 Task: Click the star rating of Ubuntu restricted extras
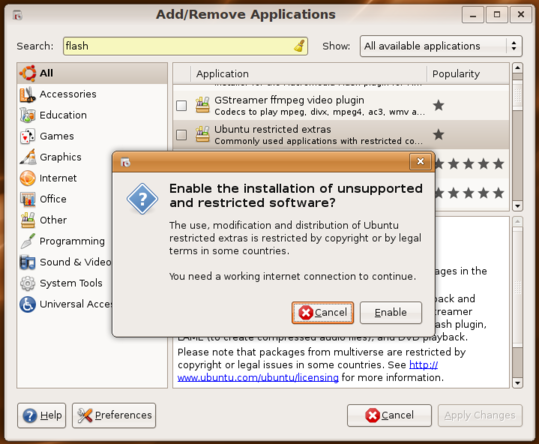coord(438,134)
